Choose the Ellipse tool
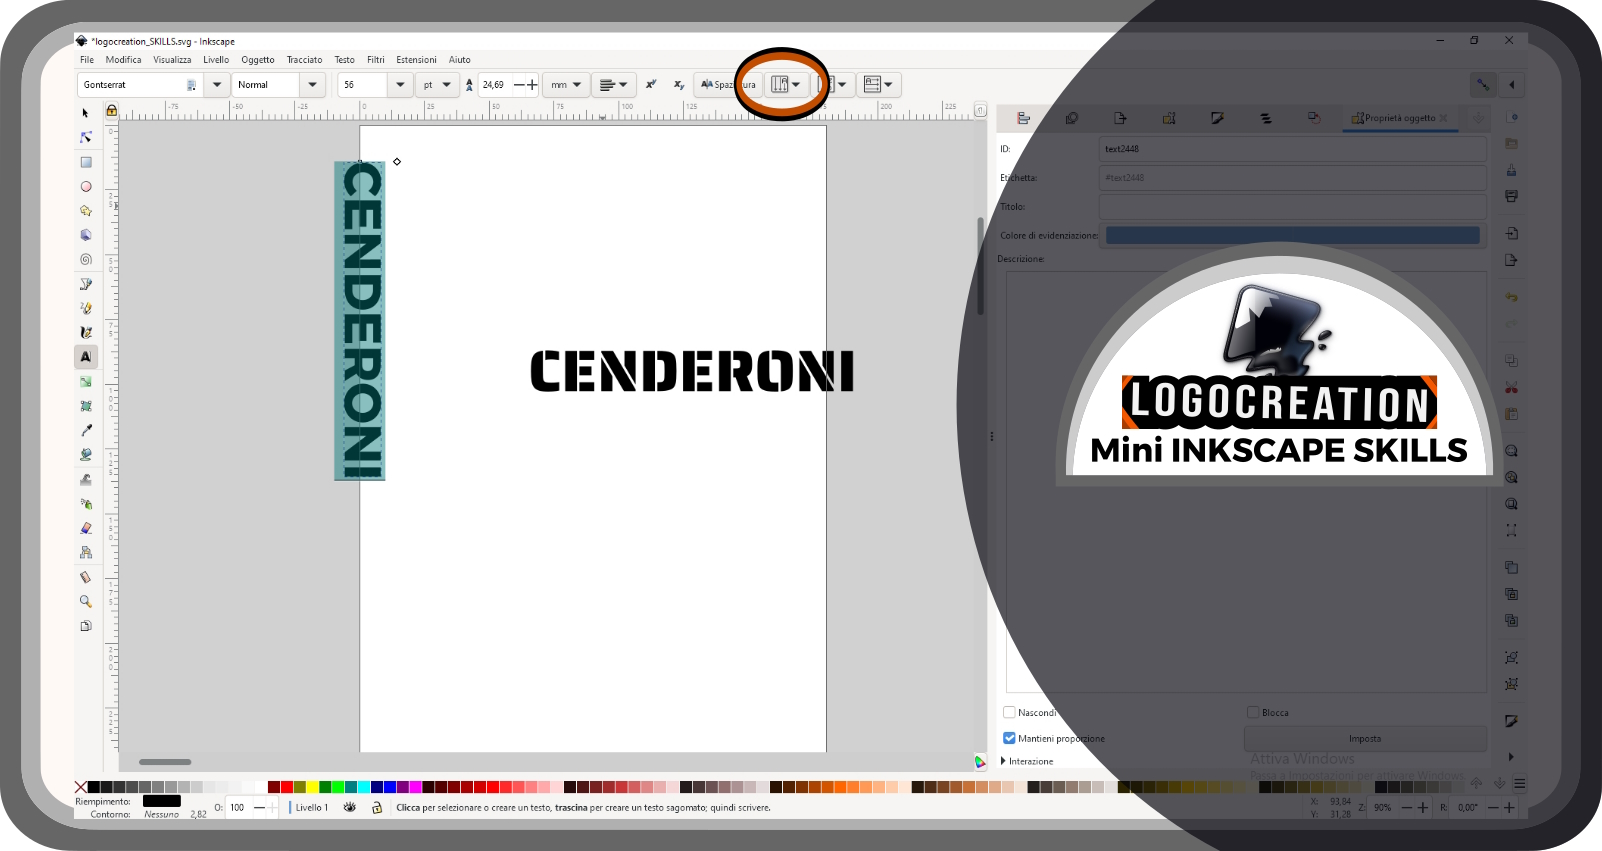The width and height of the screenshot is (1602, 851). coord(86,186)
